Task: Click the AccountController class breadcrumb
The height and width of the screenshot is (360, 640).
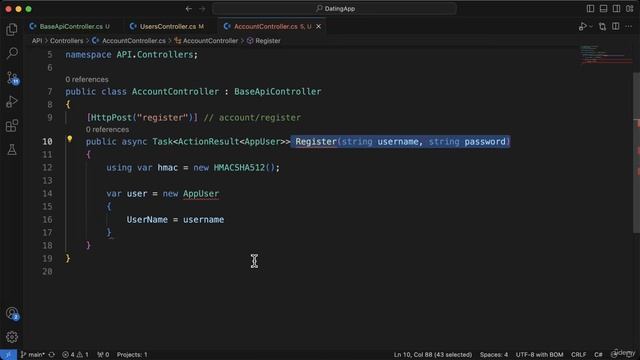Action: pyautogui.click(x=206, y=41)
